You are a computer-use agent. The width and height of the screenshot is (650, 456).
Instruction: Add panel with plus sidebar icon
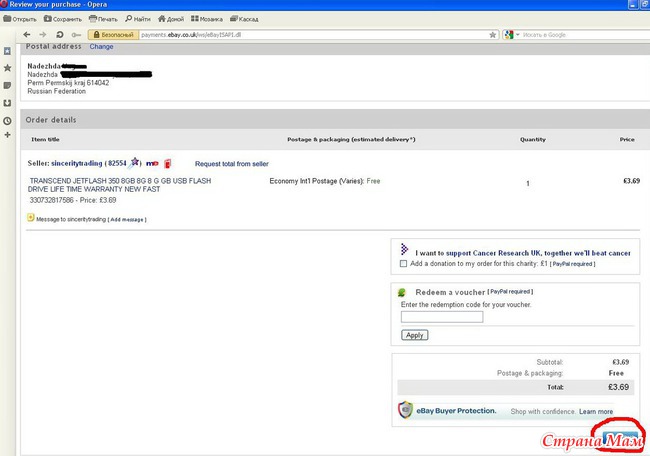tap(7, 135)
